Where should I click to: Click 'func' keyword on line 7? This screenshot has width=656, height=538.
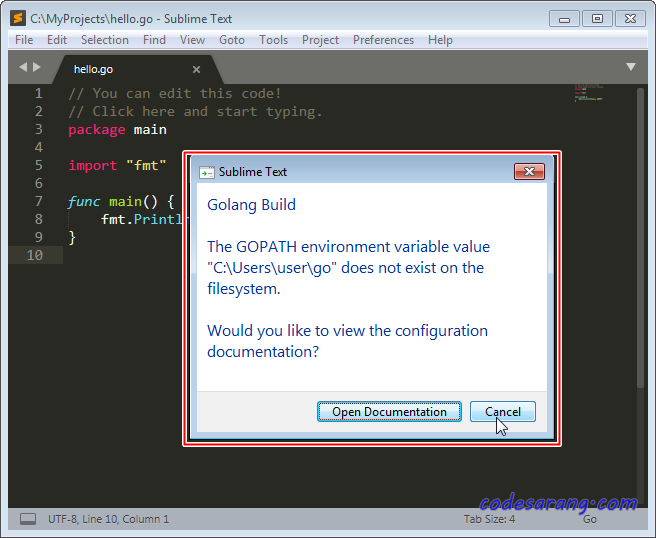click(x=84, y=202)
